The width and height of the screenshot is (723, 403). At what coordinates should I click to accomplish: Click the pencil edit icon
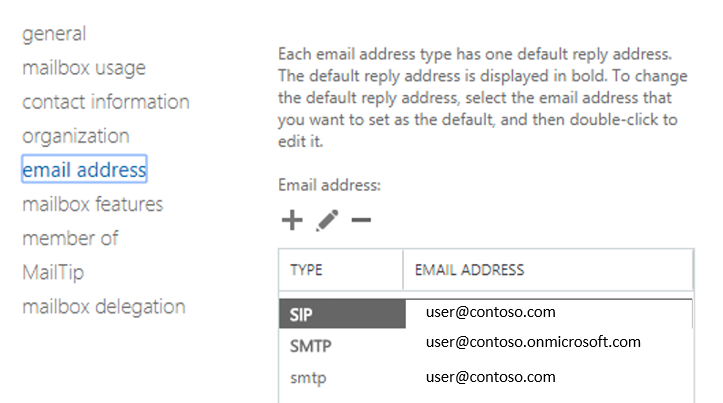pos(326,220)
